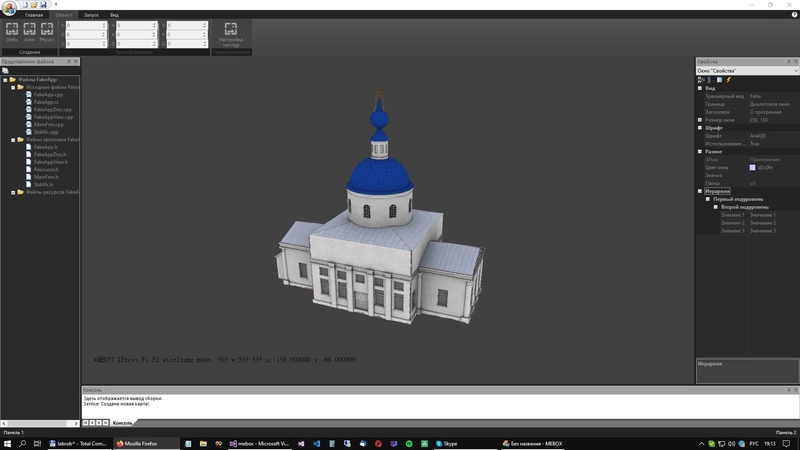Select StdAfx.cpp in file tree
The image size is (800, 450).
(46, 132)
